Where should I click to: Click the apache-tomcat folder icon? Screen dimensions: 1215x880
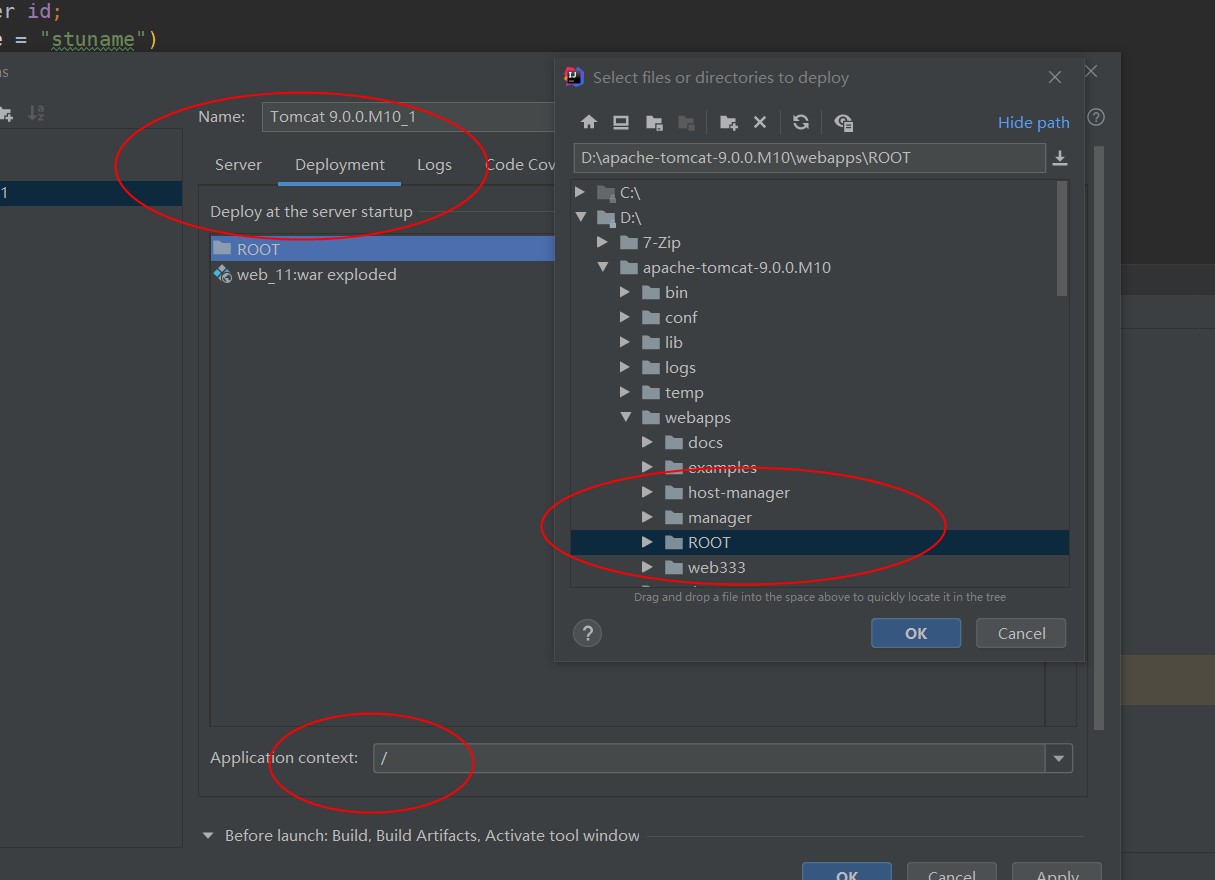[x=629, y=267]
